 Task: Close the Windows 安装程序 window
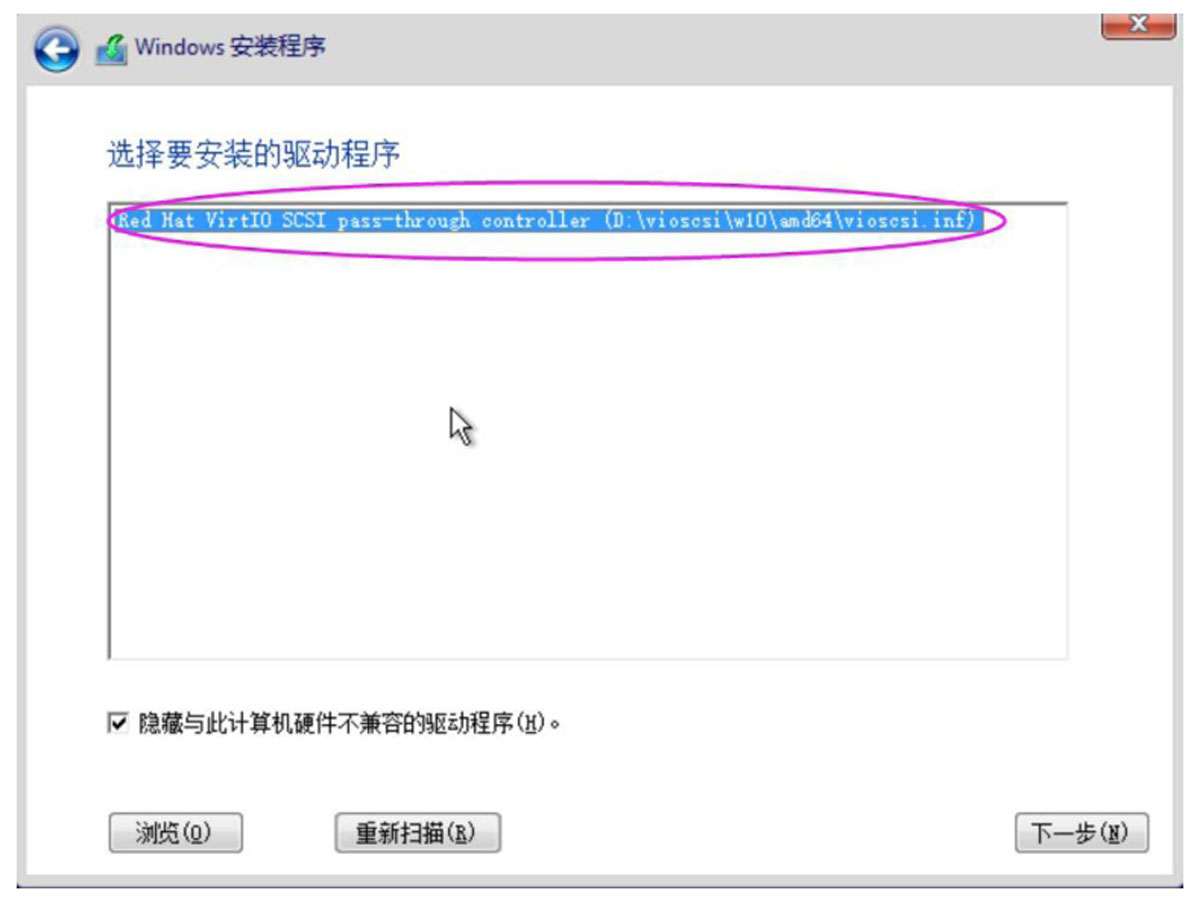coord(1138,22)
